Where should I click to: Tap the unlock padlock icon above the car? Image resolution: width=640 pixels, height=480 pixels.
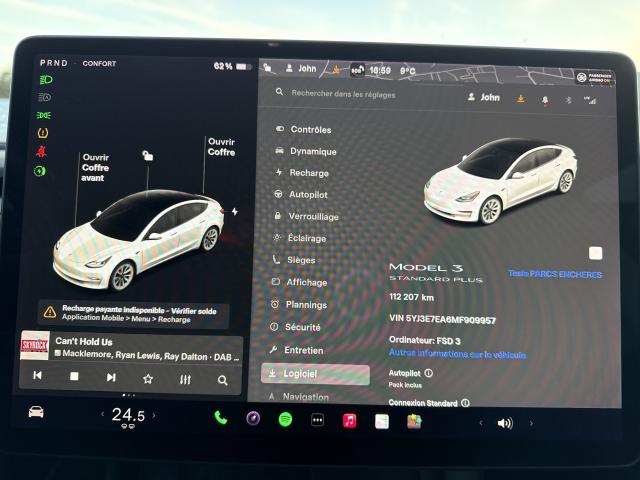pos(147,155)
